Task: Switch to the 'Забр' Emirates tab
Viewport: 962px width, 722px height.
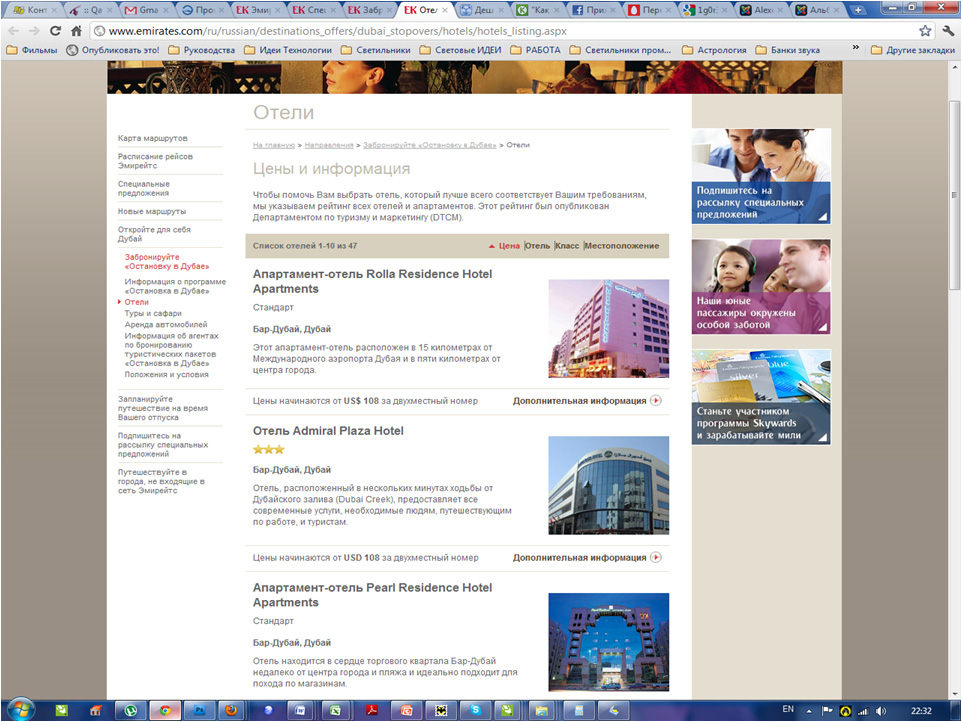Action: [369, 10]
